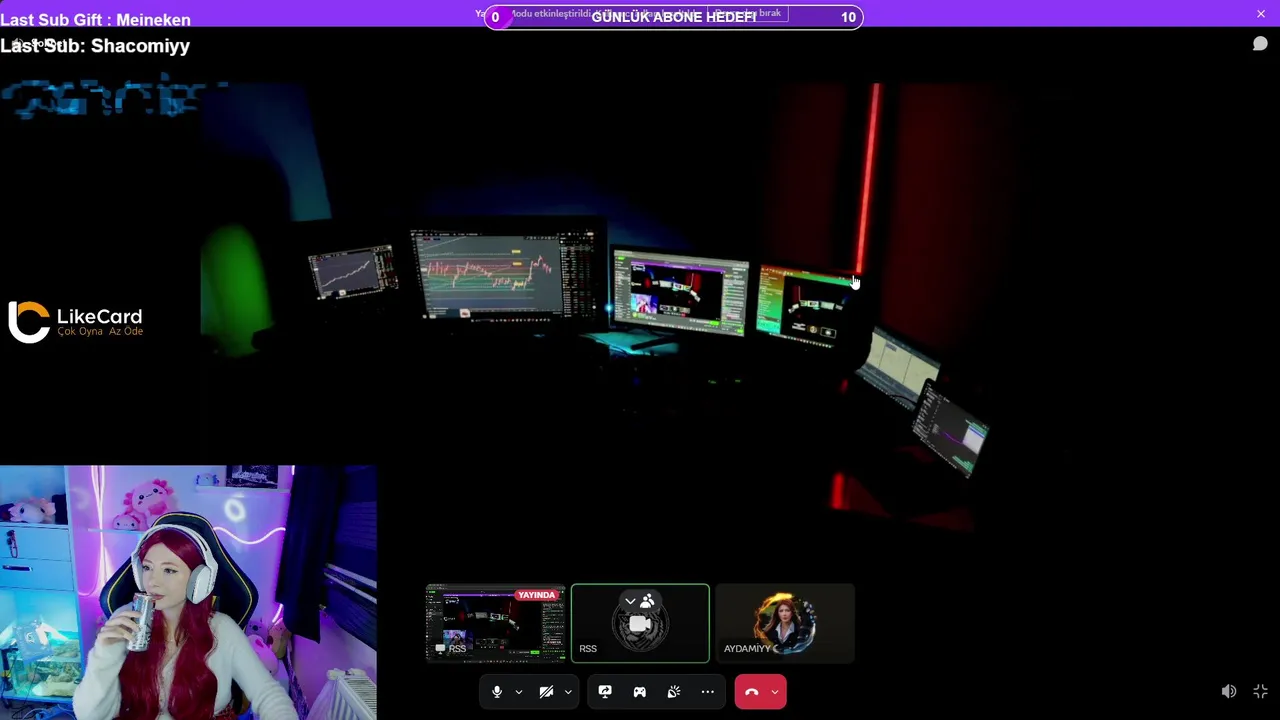Open camera options dropdown arrow

(567, 692)
